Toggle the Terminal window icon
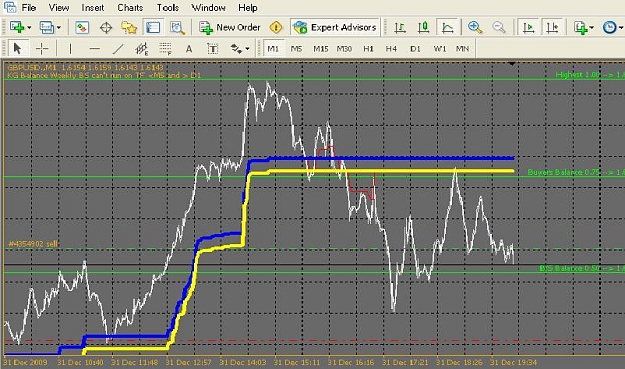This screenshot has width=625, height=369. tap(153, 27)
